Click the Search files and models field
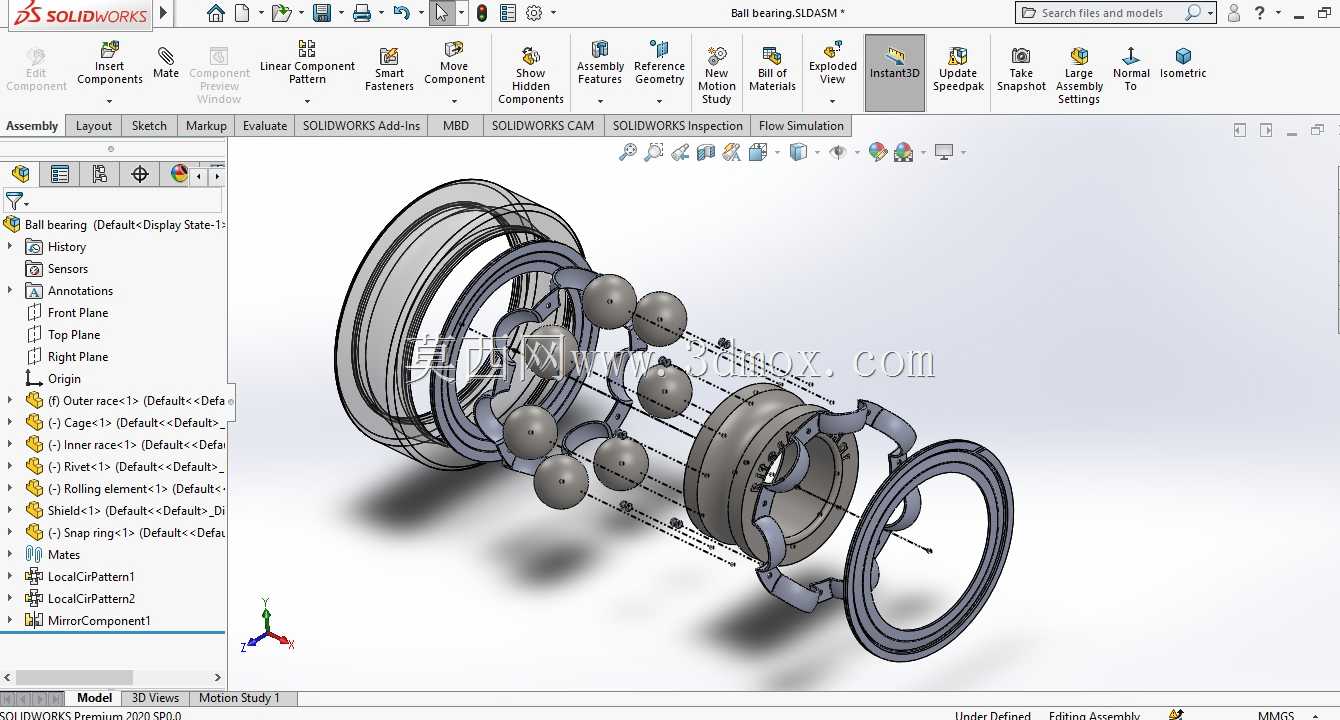The image size is (1340, 720). (1105, 13)
